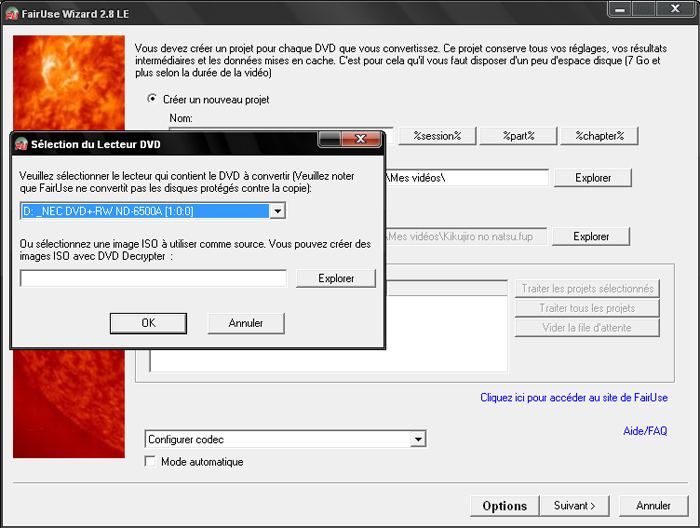The width and height of the screenshot is (700, 528).
Task: Insert the %part% placeholder
Action: point(518,136)
